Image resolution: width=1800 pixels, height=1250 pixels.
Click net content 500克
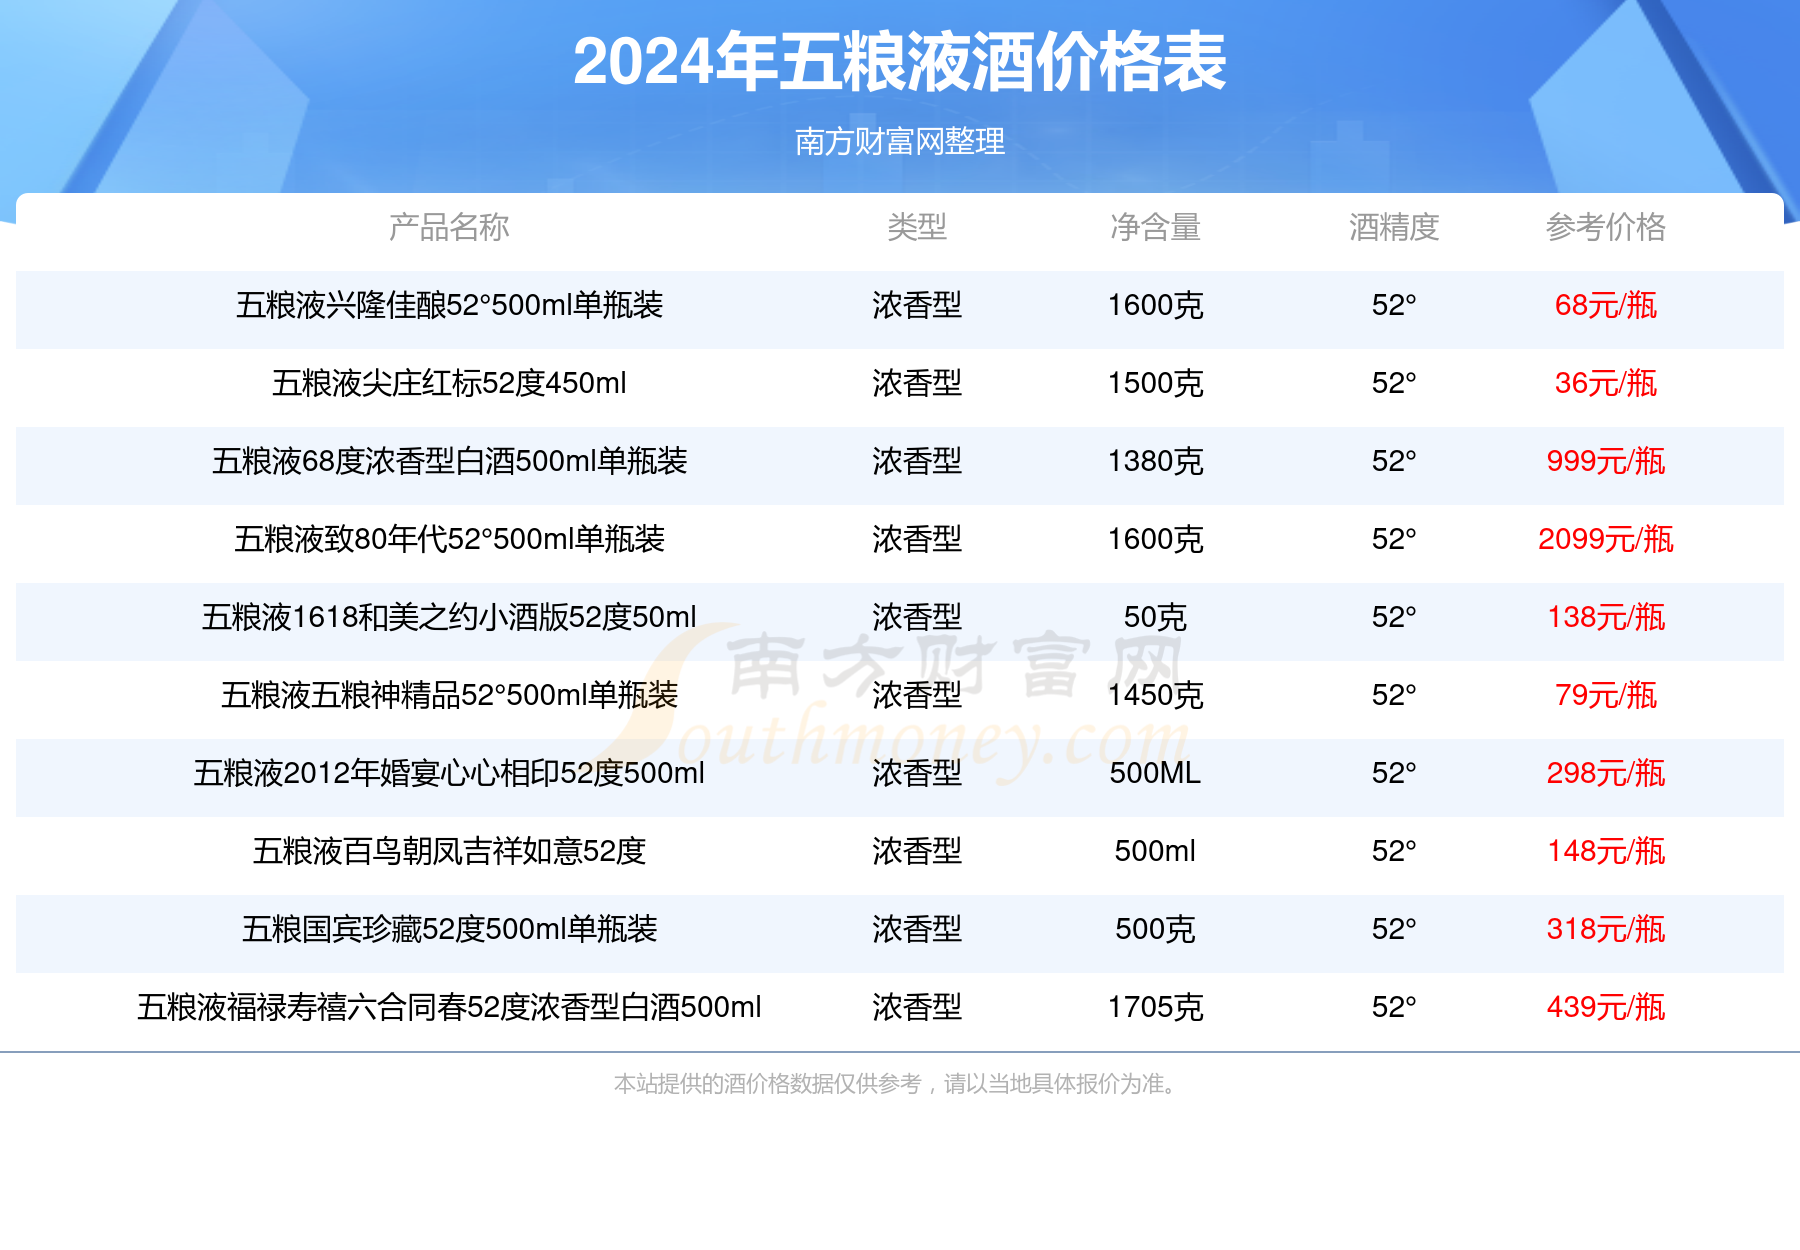[x=1155, y=929]
